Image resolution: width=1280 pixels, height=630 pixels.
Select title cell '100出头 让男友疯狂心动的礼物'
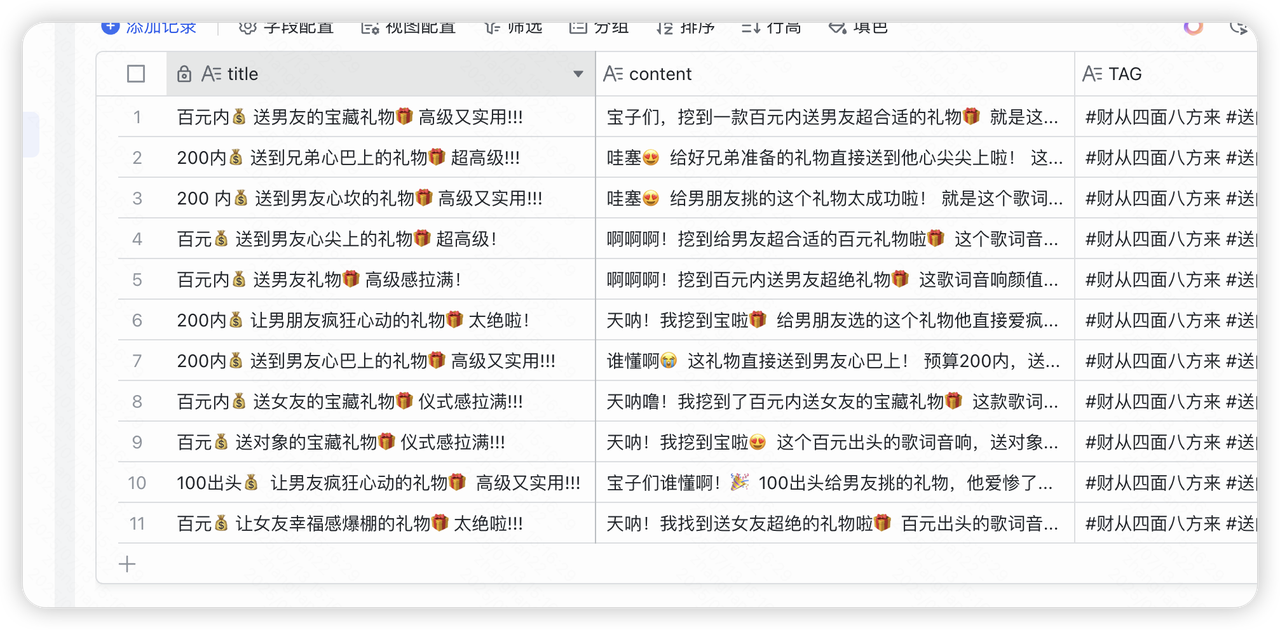coord(381,483)
